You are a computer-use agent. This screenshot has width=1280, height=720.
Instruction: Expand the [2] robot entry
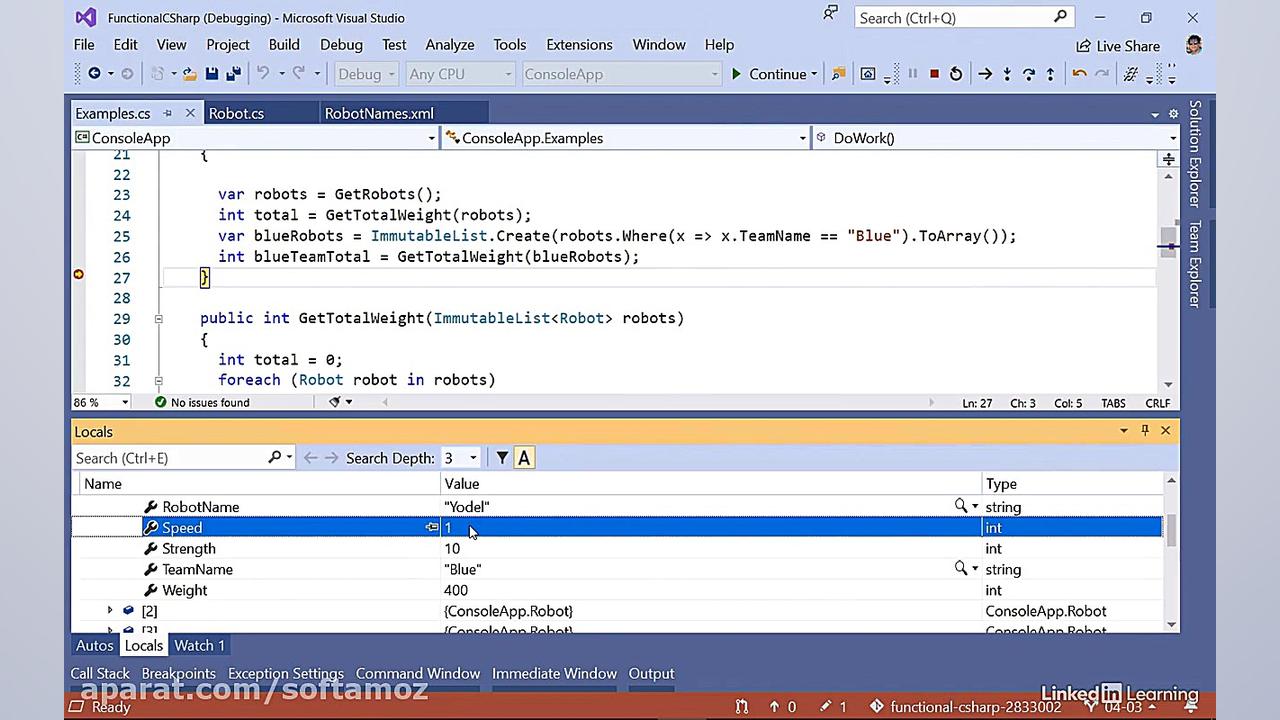click(x=110, y=610)
